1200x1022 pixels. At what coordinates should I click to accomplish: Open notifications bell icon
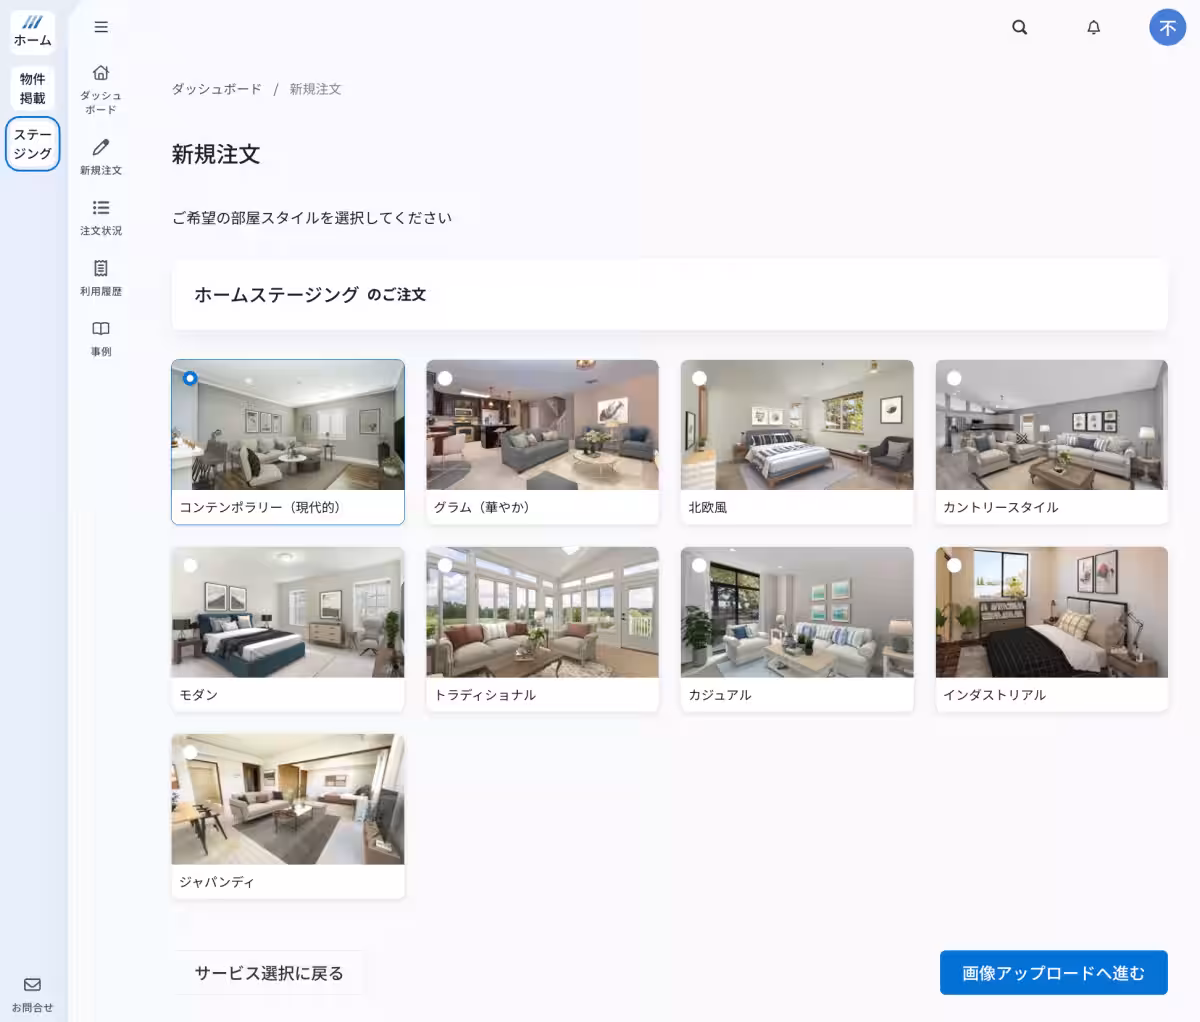point(1093,27)
